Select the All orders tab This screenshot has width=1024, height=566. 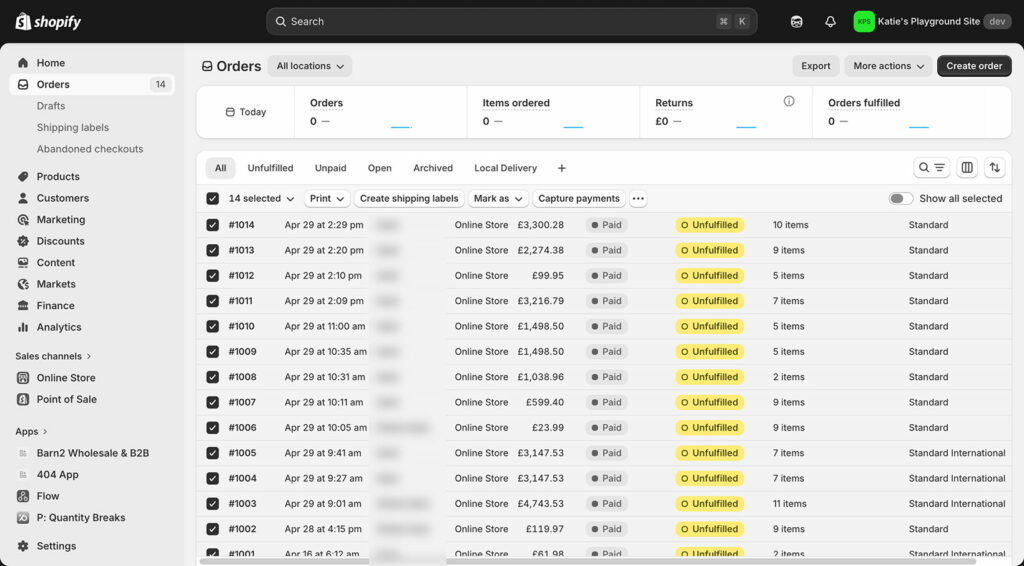(x=221, y=168)
